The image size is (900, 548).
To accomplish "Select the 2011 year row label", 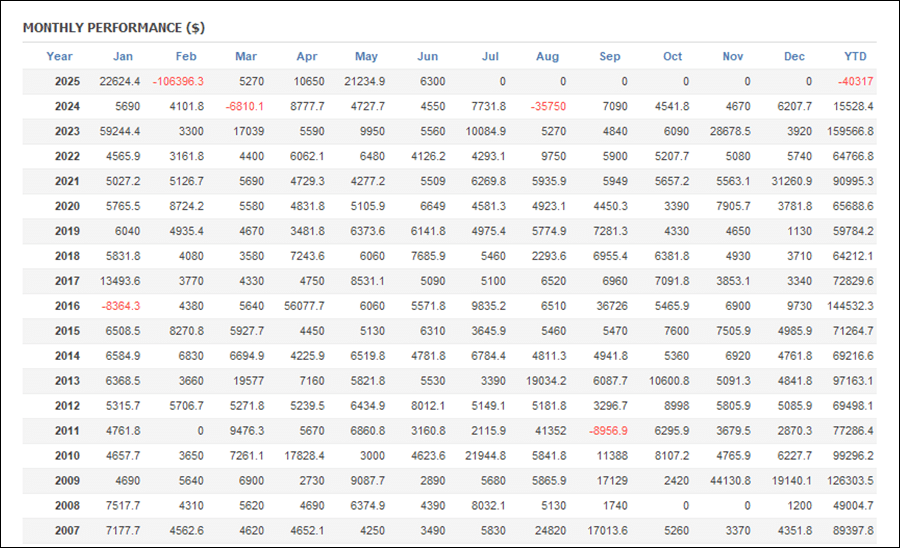I will tap(67, 431).
